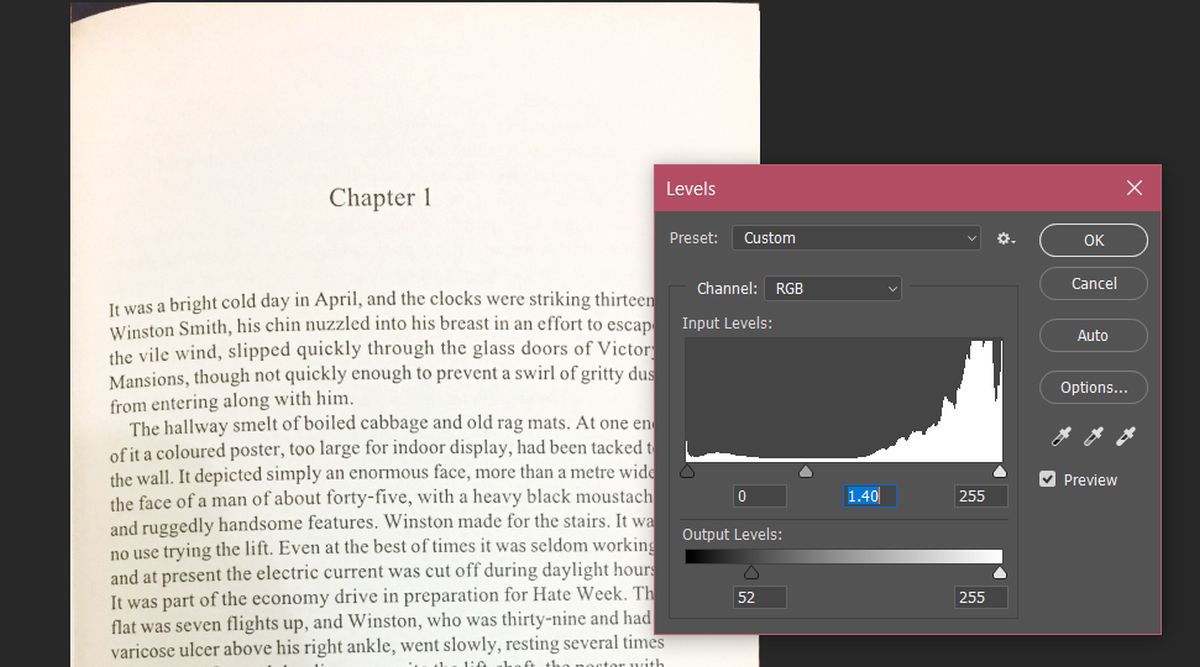Select the gray point eyedropper
This screenshot has width=1200, height=667.
click(x=1092, y=437)
